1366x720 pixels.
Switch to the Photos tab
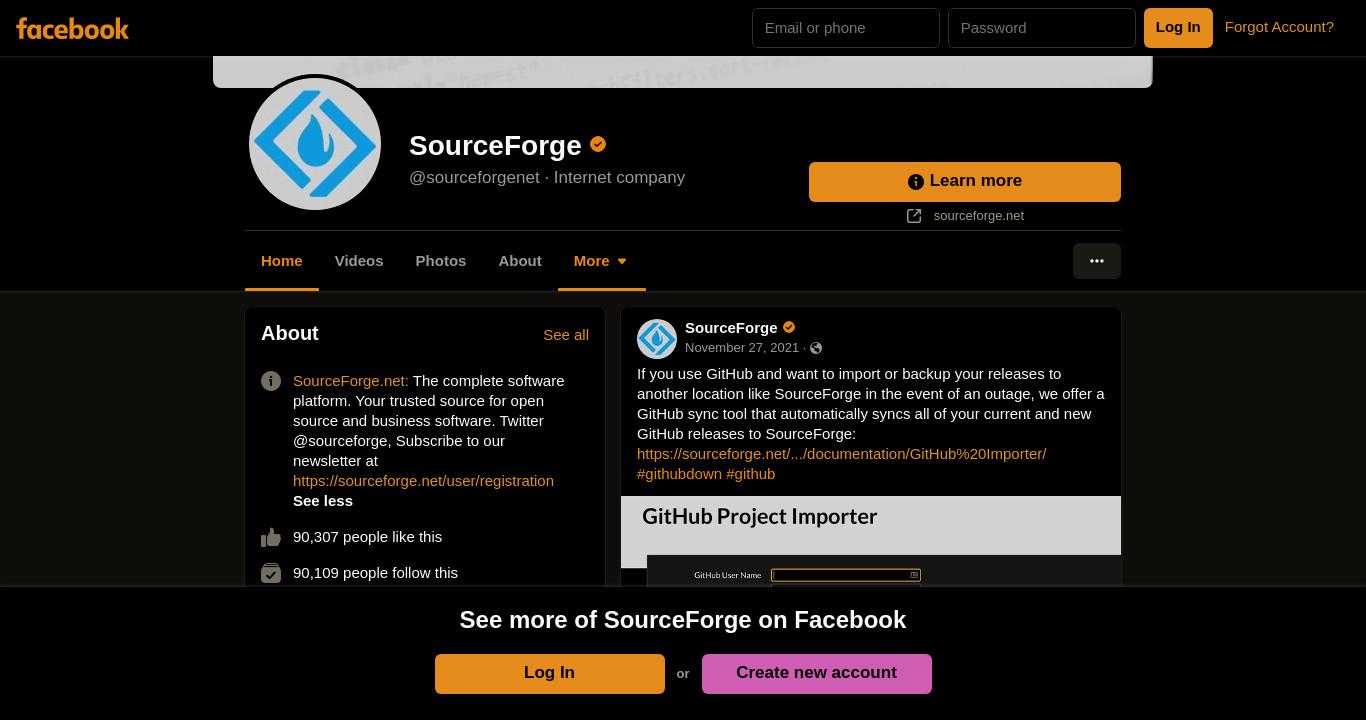click(441, 261)
